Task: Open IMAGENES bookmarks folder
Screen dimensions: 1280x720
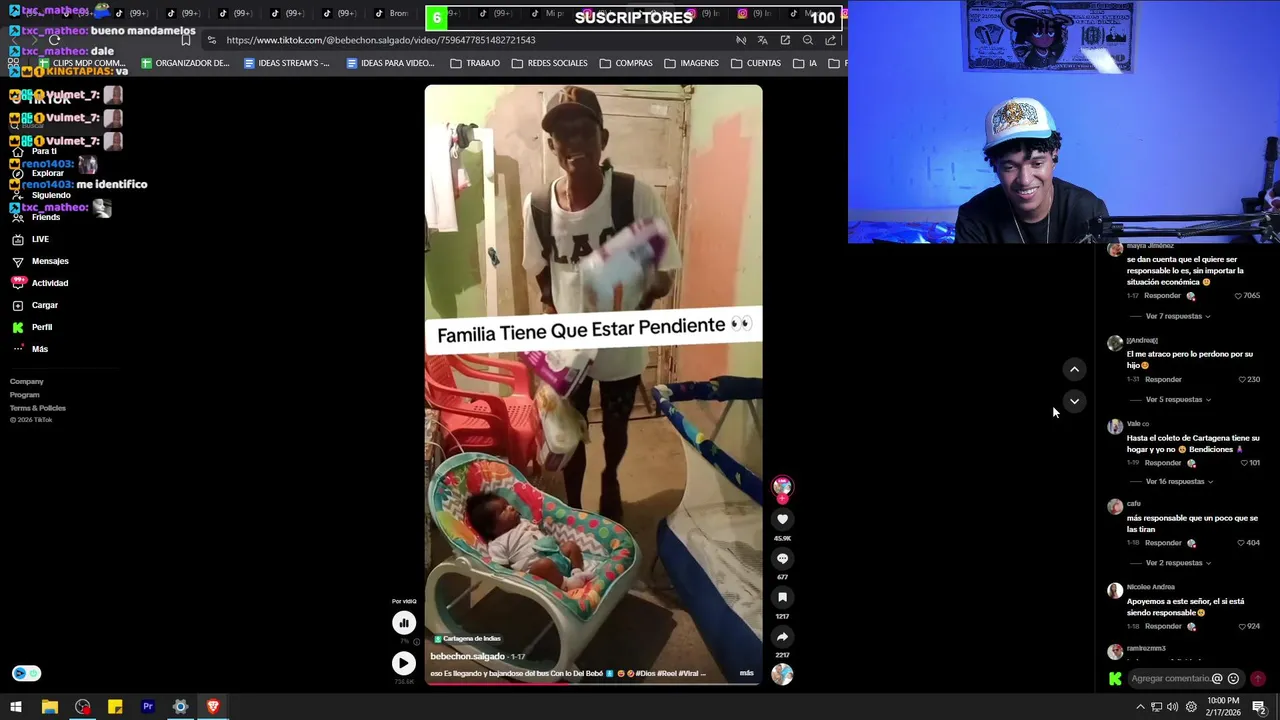Action: [x=691, y=63]
